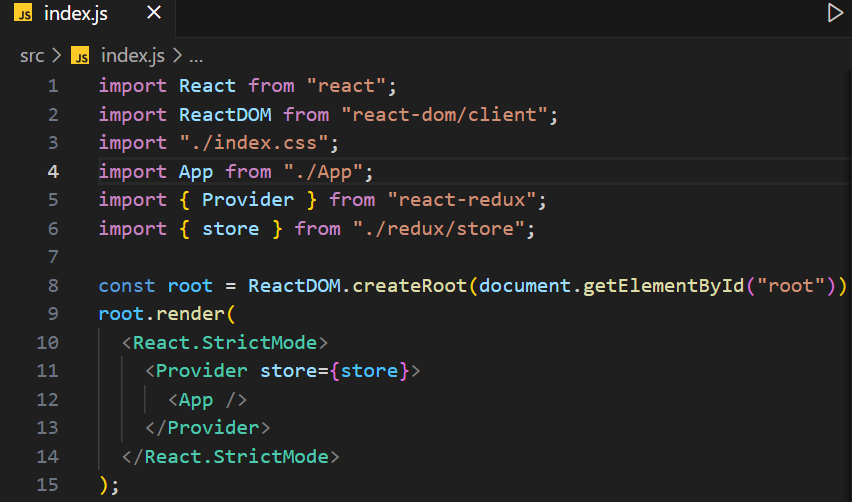Close the index.js editor tab
852x502 pixels.
[154, 15]
